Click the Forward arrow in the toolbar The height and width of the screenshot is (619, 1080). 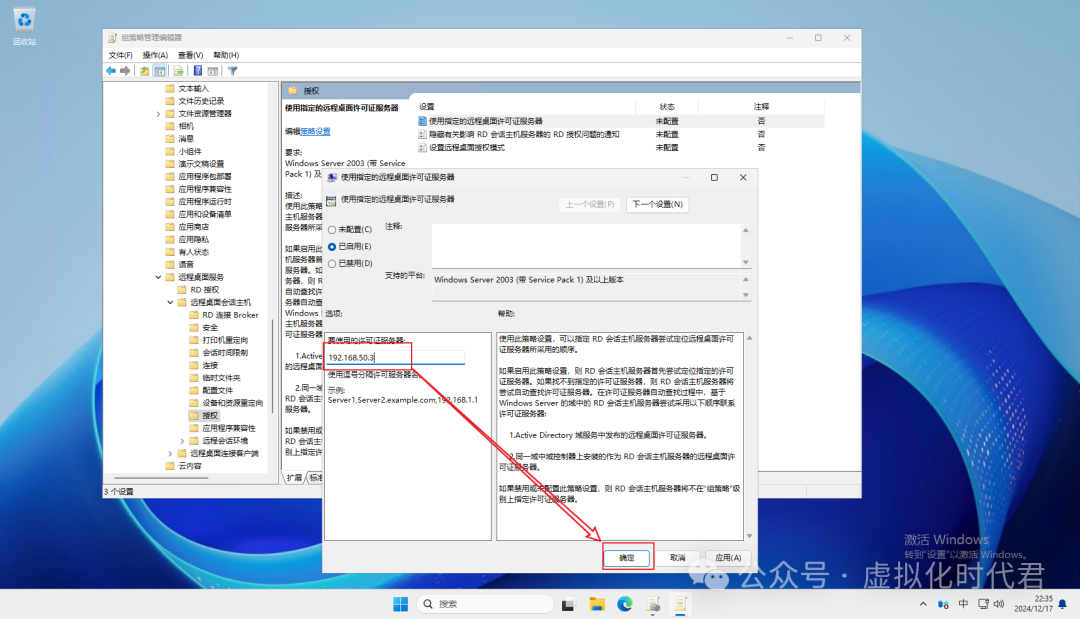126,71
